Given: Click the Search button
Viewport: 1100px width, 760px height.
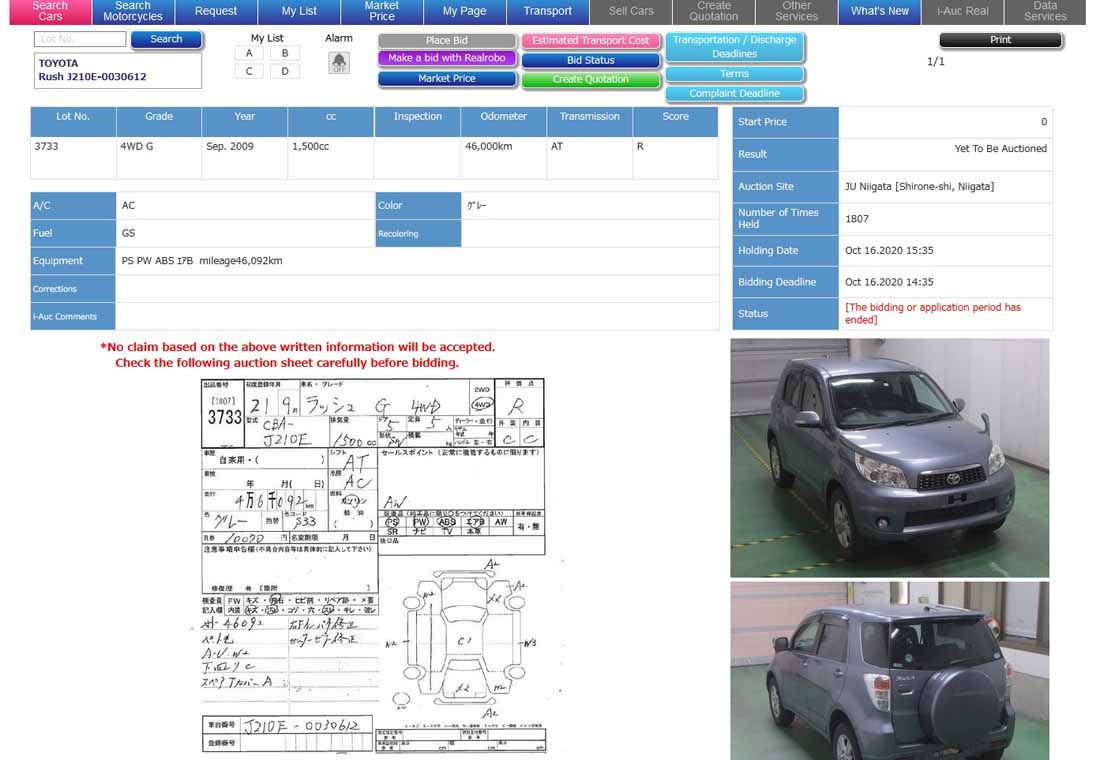Looking at the screenshot, I should click(x=166, y=39).
